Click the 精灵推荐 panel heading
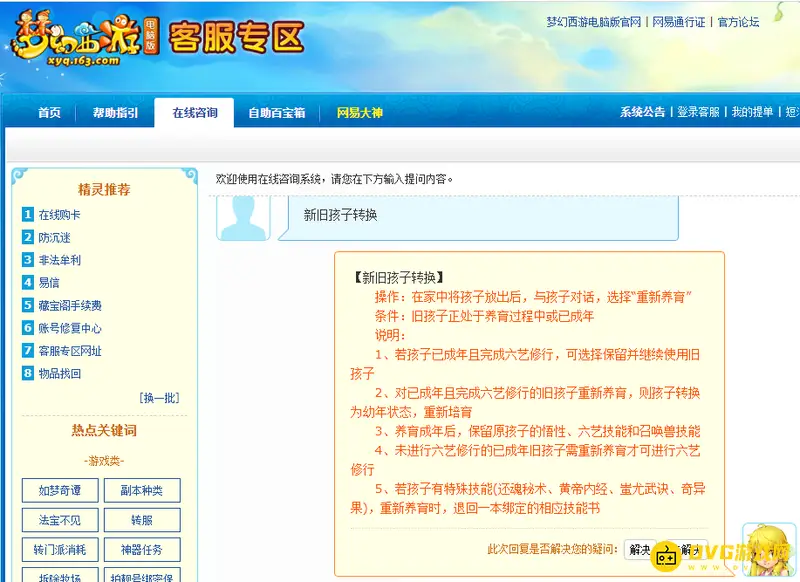 (104, 190)
